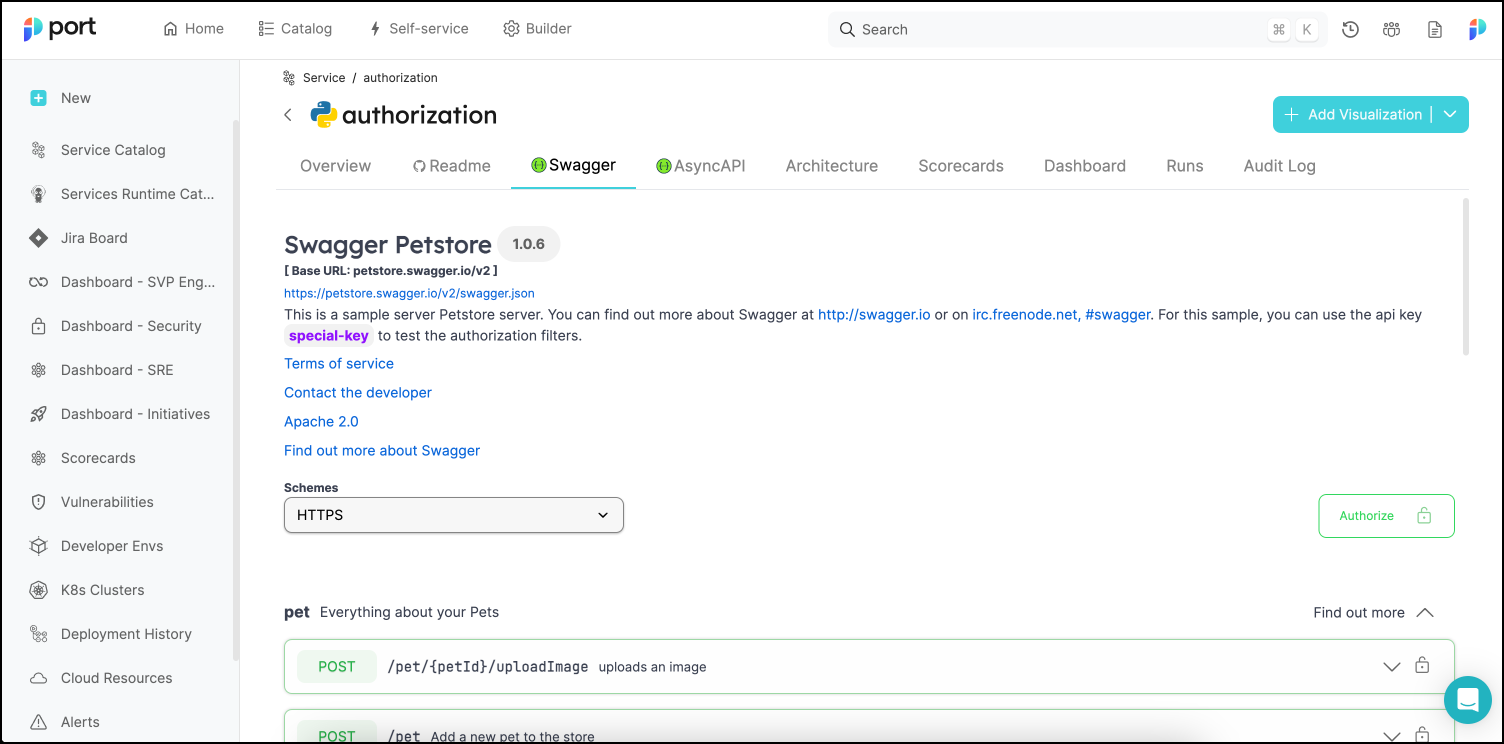This screenshot has width=1504, height=744.
Task: Open the chat support bubble
Action: (x=1467, y=699)
